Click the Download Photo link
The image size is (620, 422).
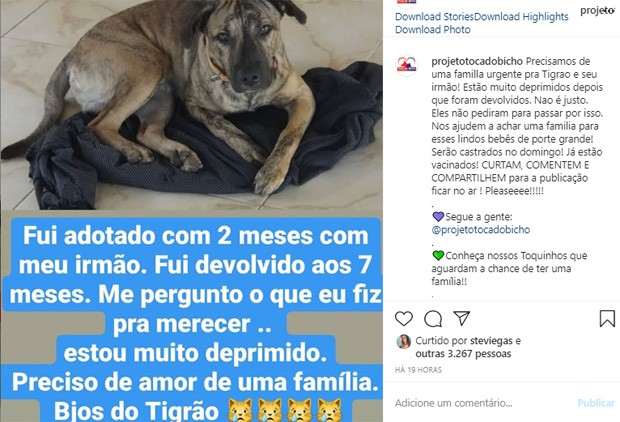coord(433,30)
